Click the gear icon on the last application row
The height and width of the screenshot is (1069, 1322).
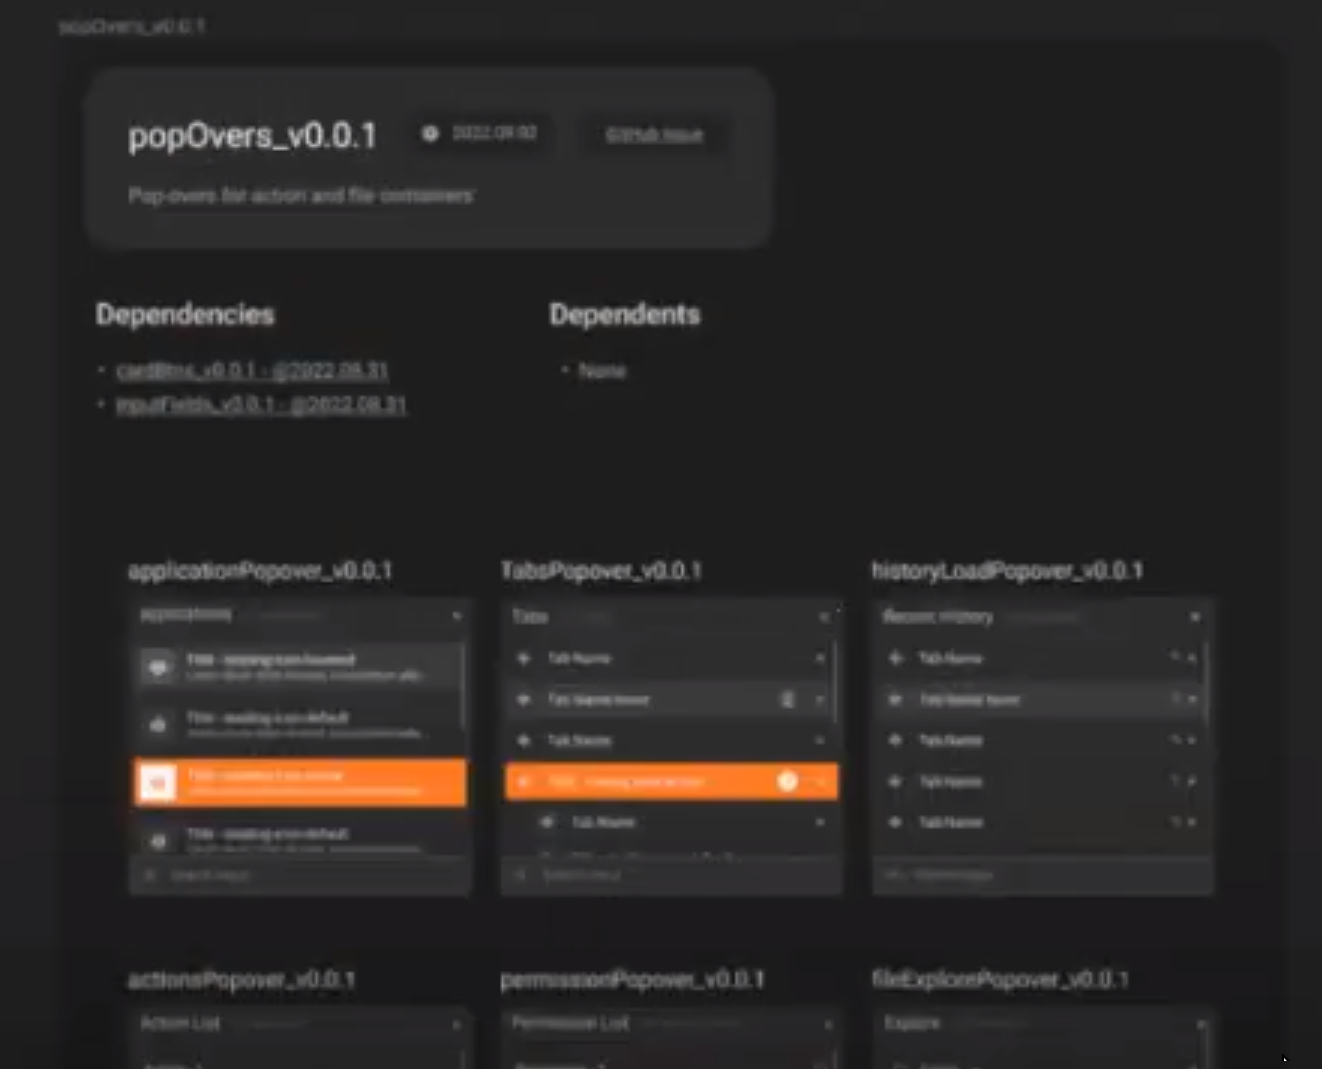point(158,842)
